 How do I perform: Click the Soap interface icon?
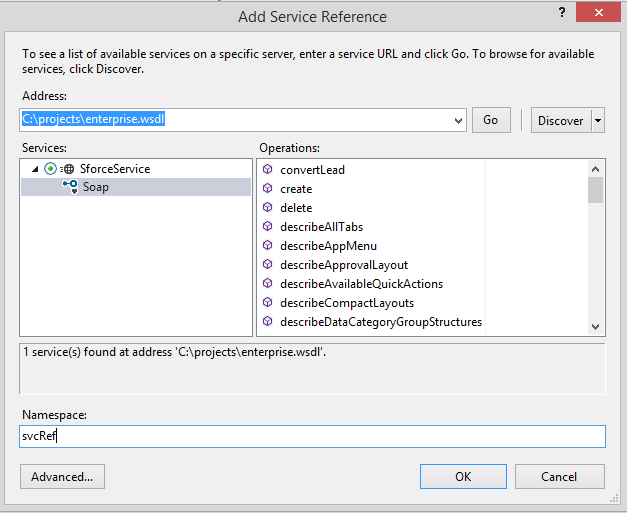click(69, 187)
